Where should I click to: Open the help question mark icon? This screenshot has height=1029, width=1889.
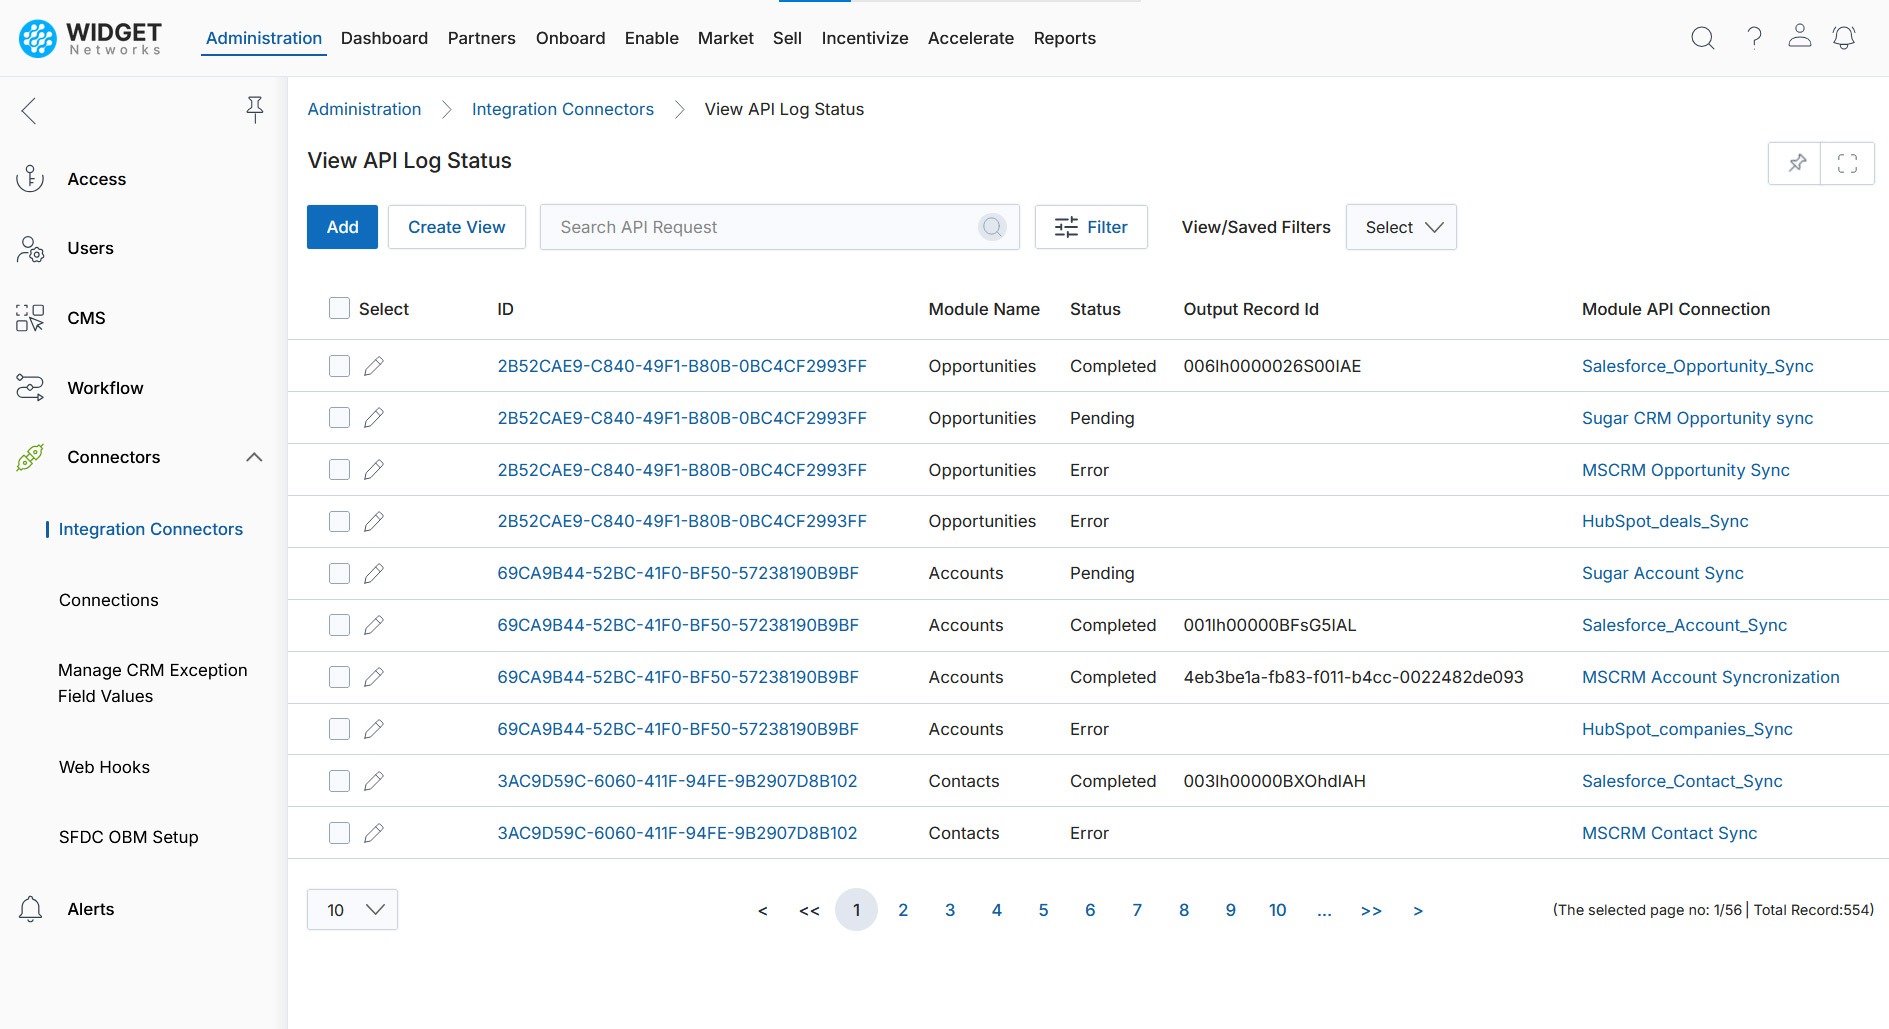pyautogui.click(x=1754, y=38)
